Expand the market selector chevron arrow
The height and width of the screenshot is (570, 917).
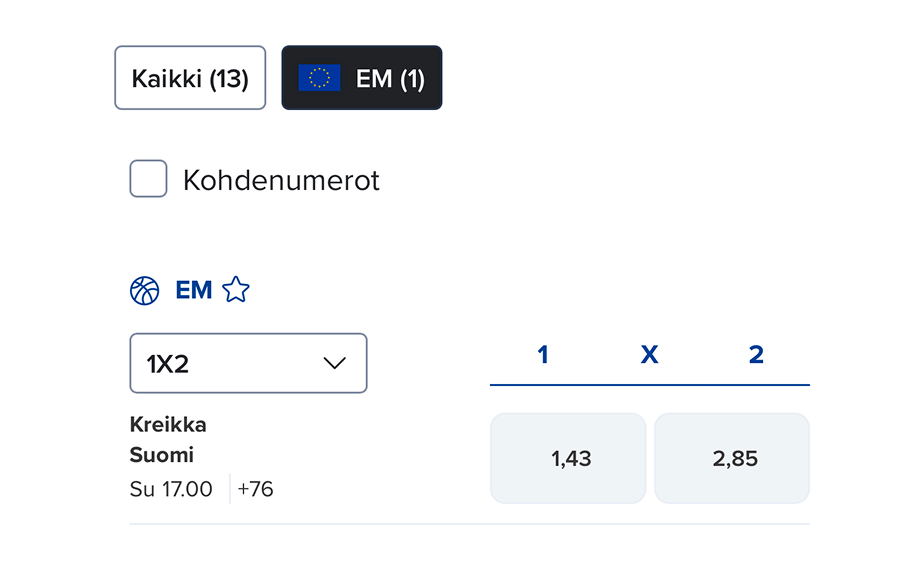point(335,363)
